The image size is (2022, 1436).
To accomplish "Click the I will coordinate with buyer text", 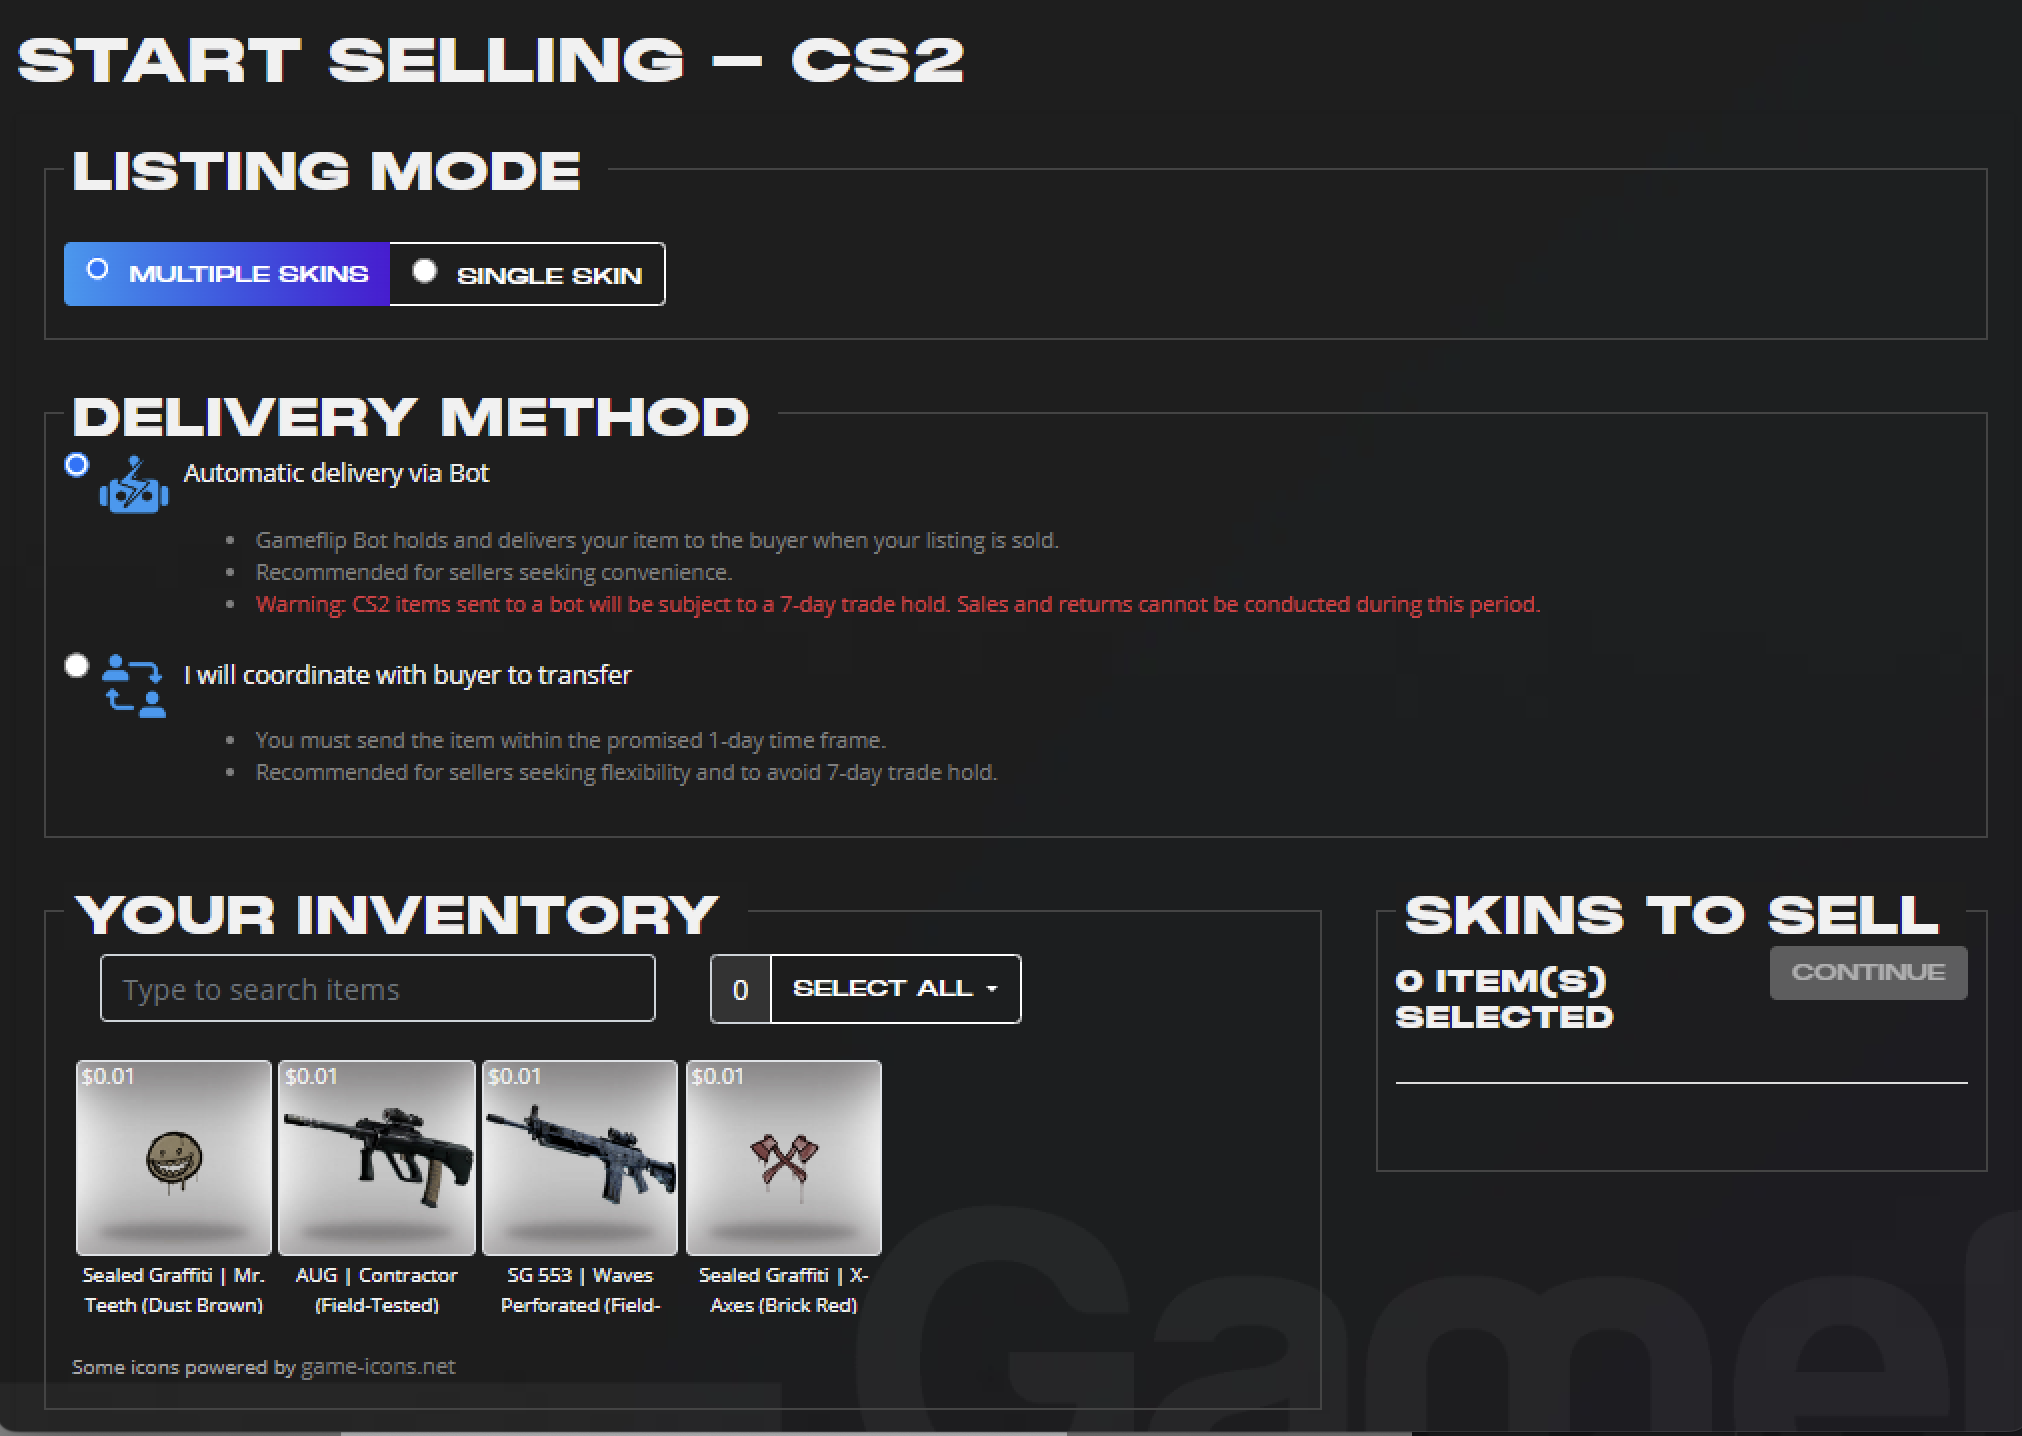I will pyautogui.click(x=408, y=675).
